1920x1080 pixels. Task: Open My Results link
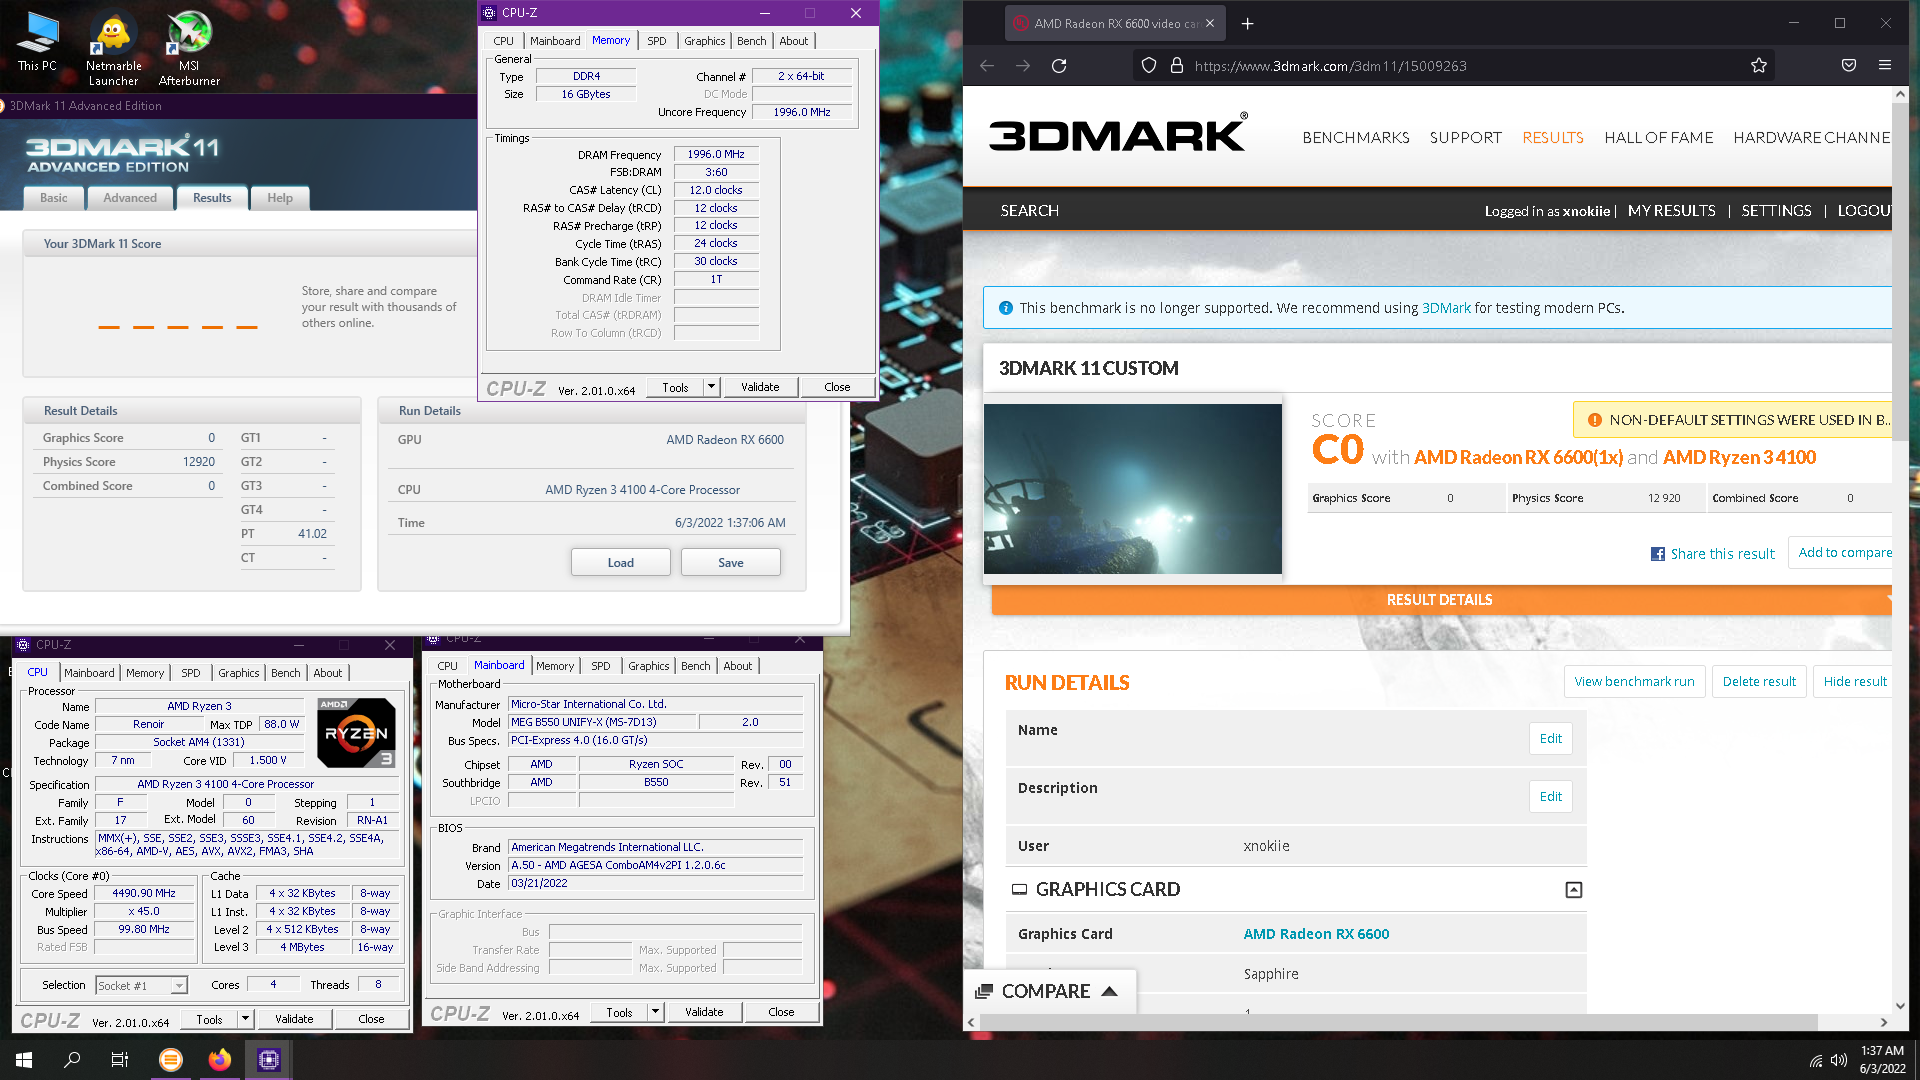point(1671,210)
